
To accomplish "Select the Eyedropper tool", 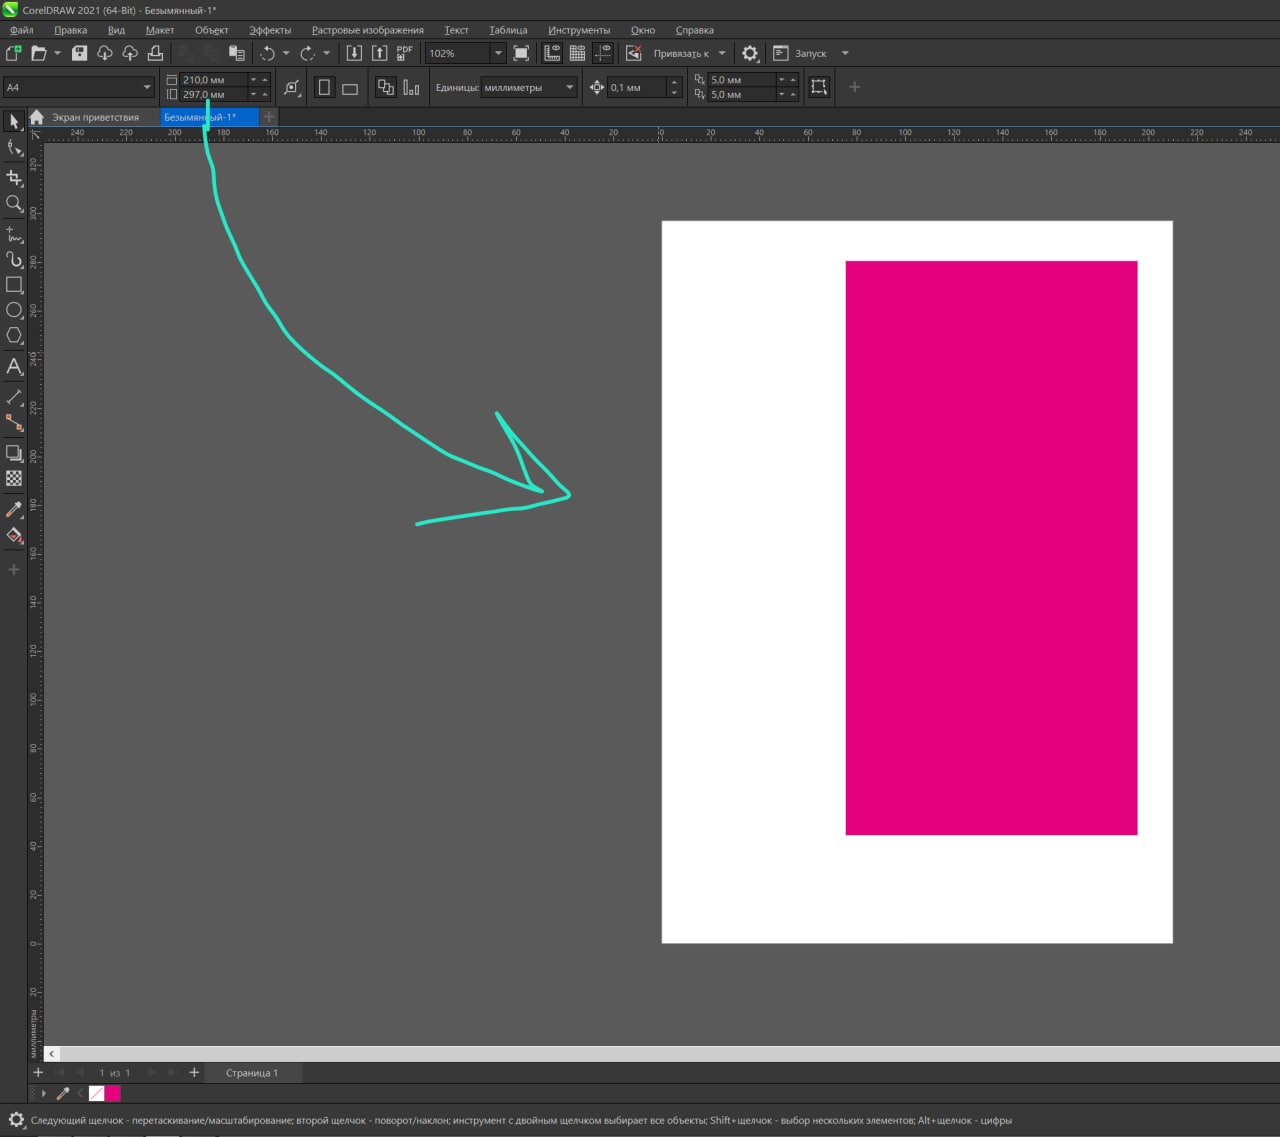I will click(x=14, y=509).
